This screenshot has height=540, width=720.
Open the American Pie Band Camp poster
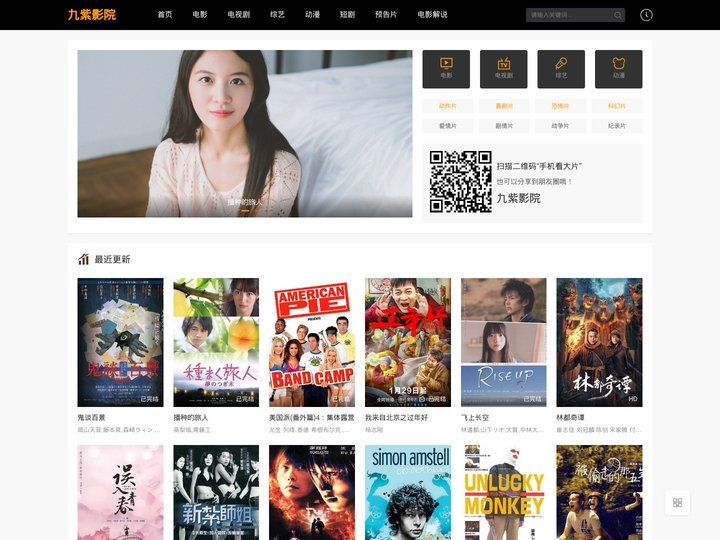312,342
